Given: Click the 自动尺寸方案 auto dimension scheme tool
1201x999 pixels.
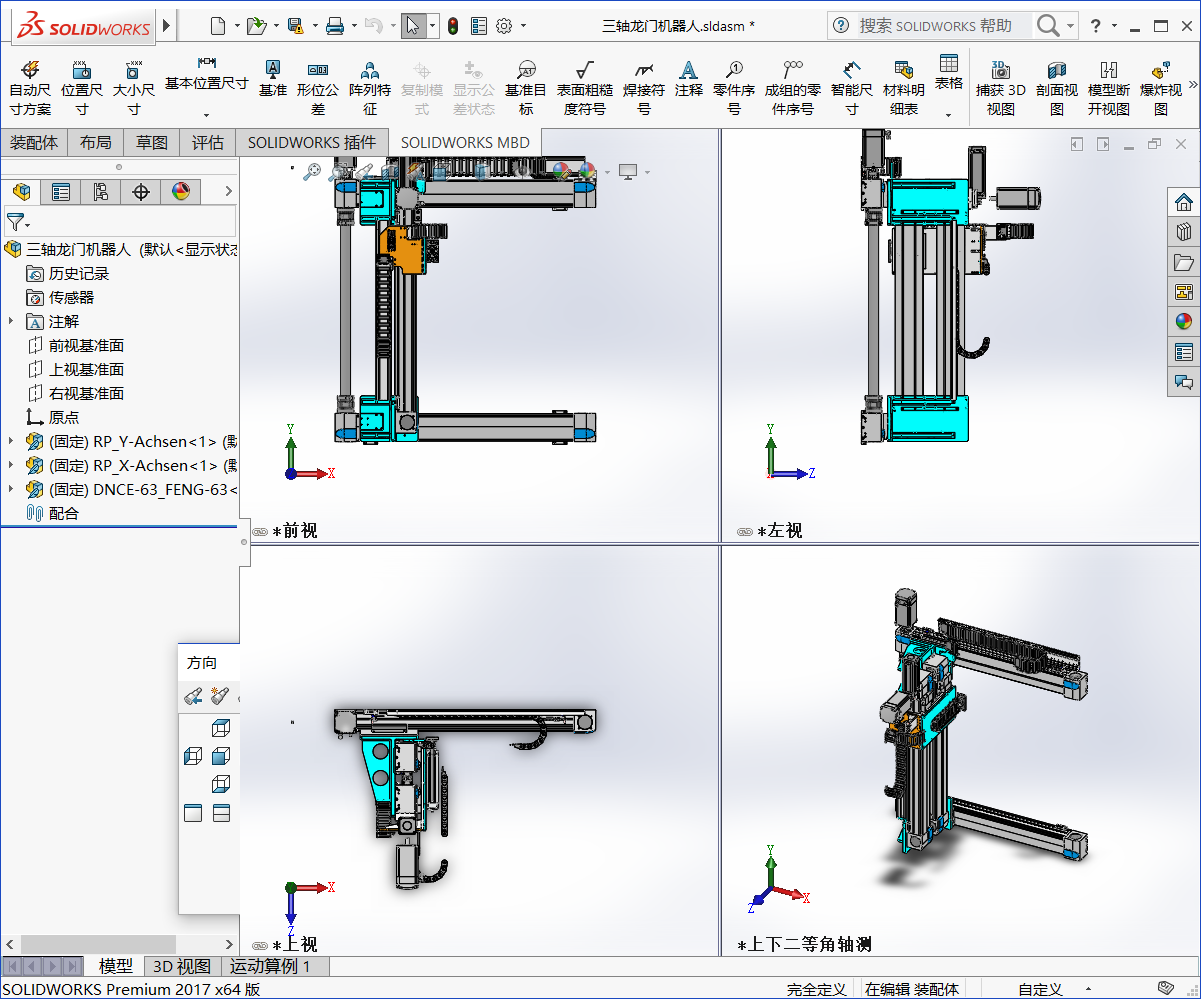Looking at the screenshot, I should point(30,87).
